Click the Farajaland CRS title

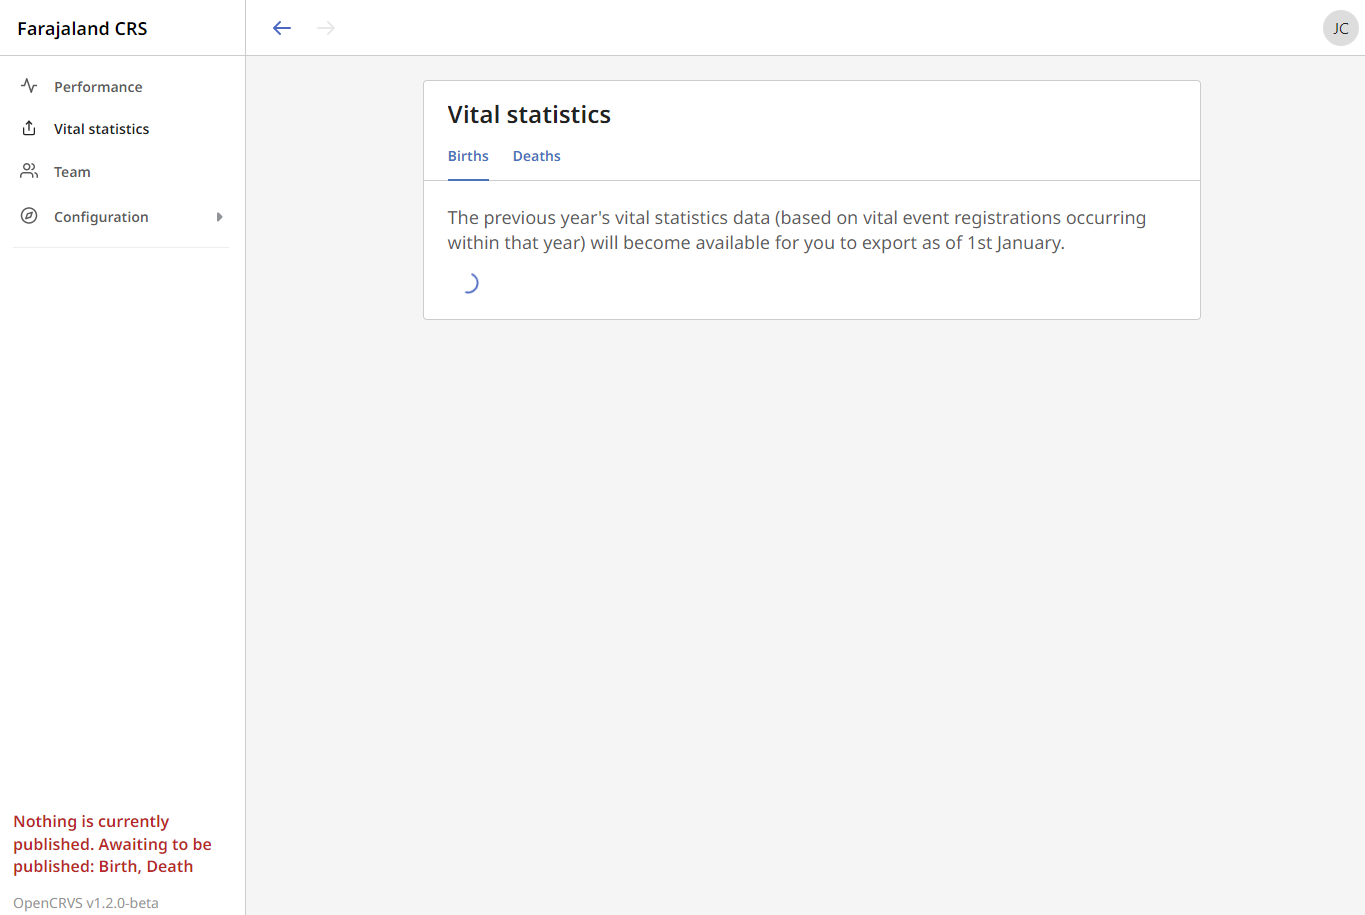pos(82,28)
